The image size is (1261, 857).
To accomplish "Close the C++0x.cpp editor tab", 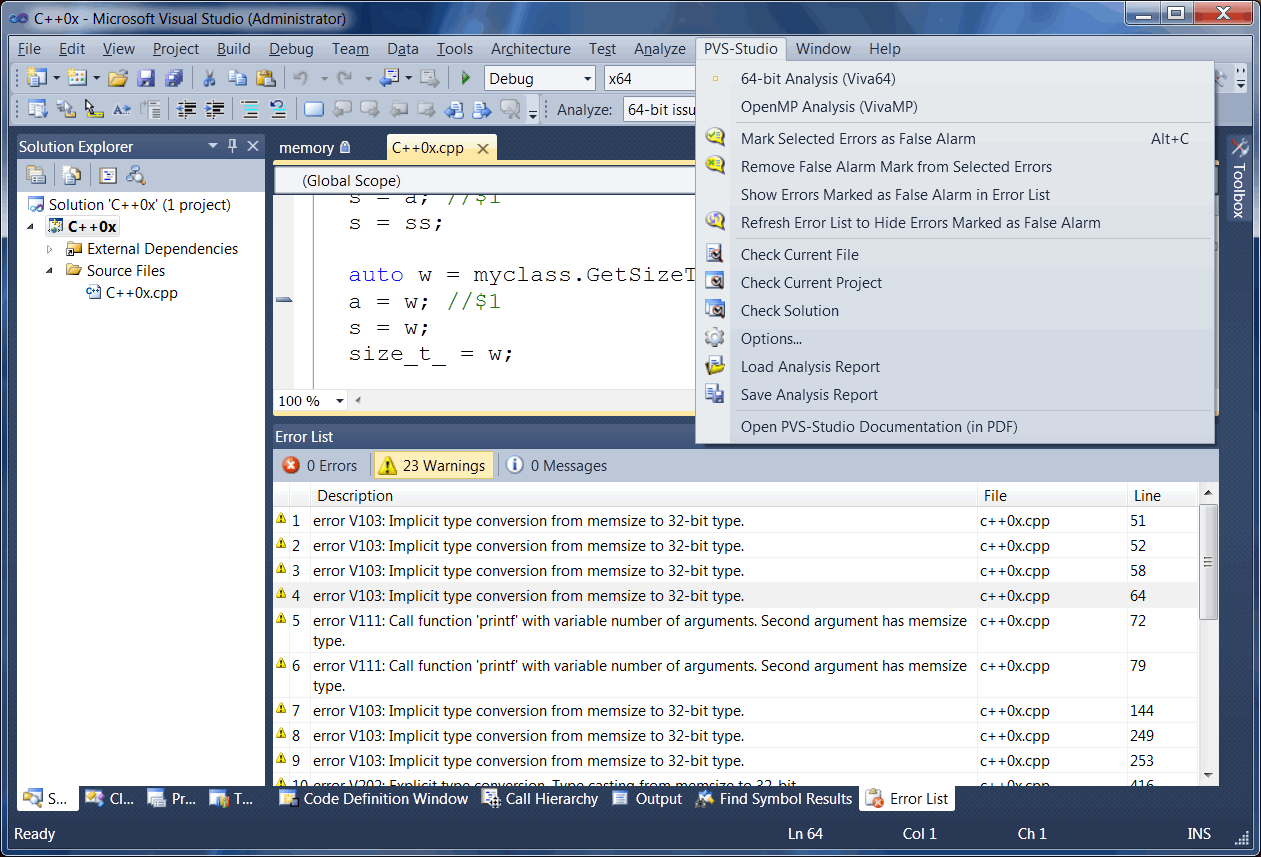I will point(482,148).
